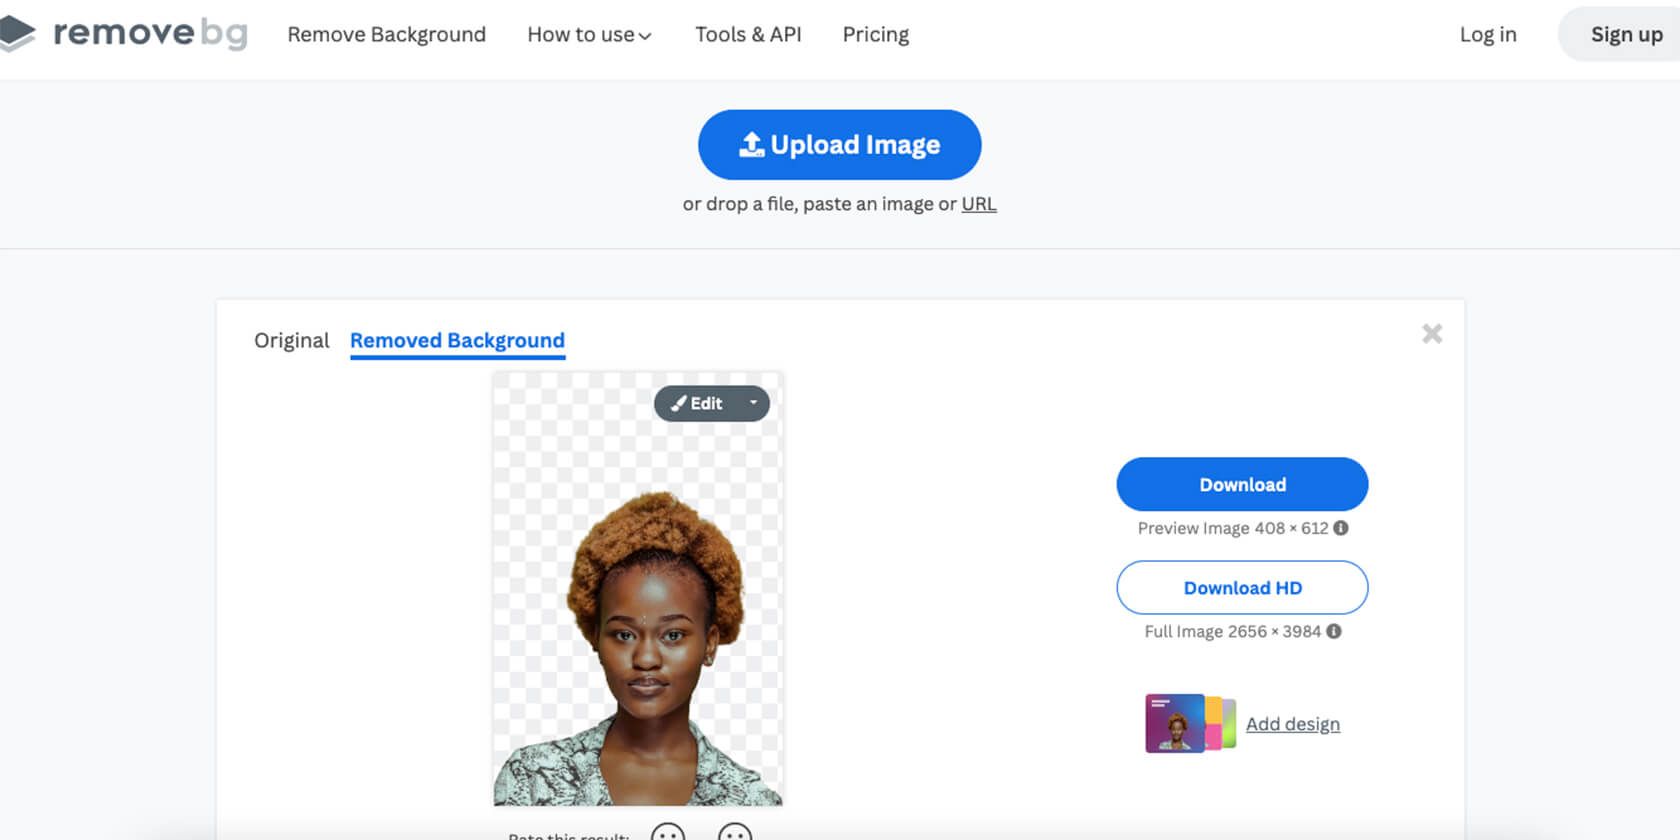Click the Add design link

point(1293,724)
